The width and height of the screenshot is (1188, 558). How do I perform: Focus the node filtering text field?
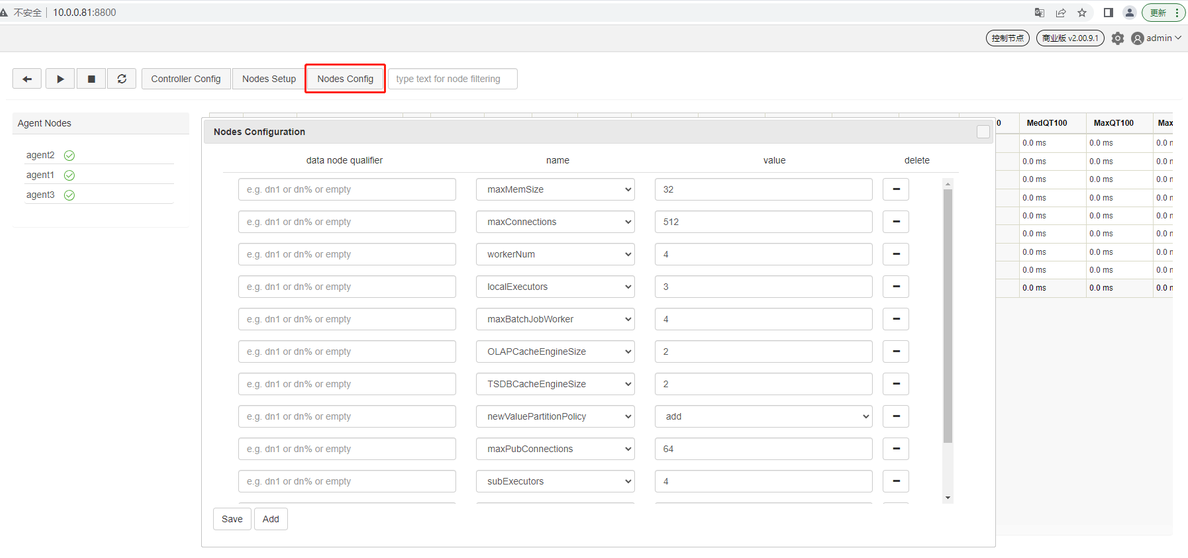452,79
